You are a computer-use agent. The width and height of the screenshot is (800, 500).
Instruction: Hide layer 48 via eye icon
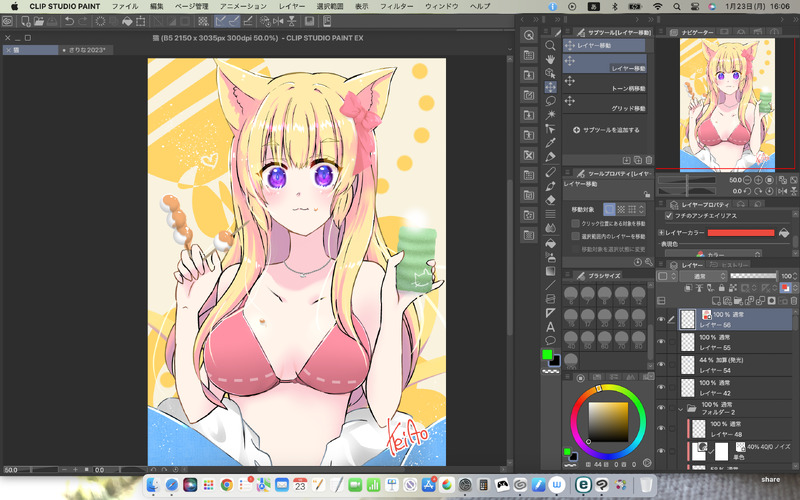click(x=661, y=429)
